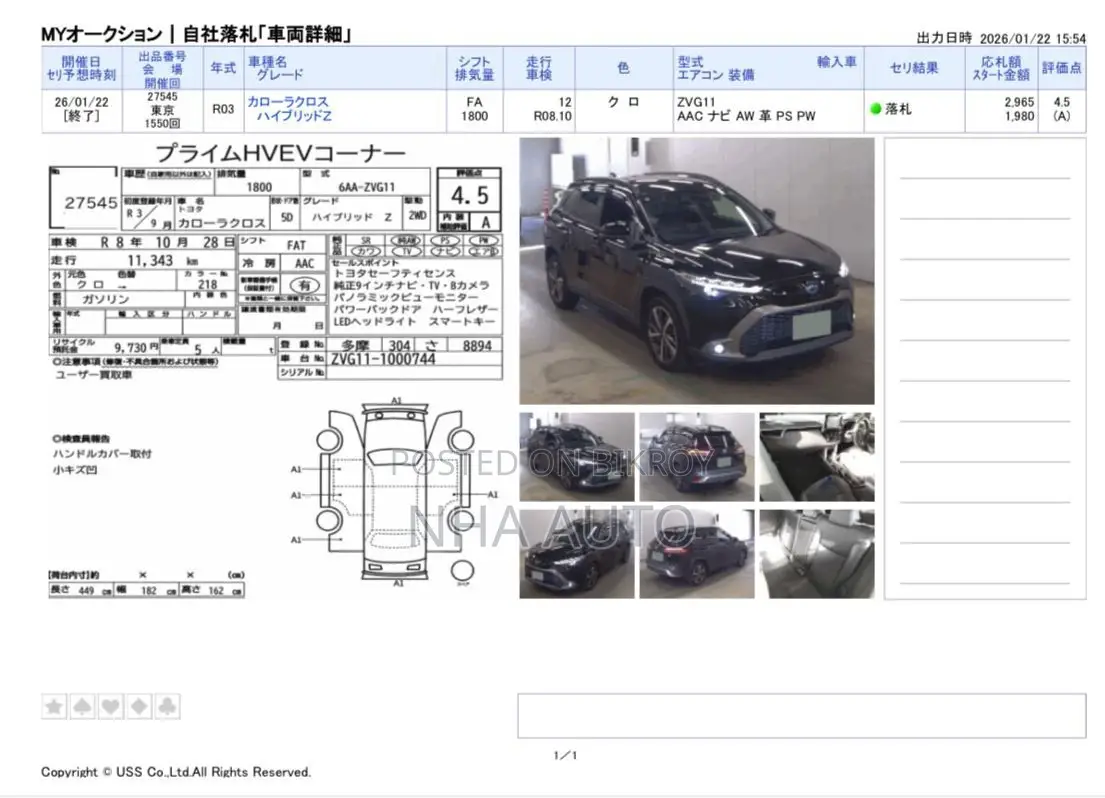This screenshot has width=1105, height=798.
Task: Click the R03 year cell
Action: click(223, 109)
